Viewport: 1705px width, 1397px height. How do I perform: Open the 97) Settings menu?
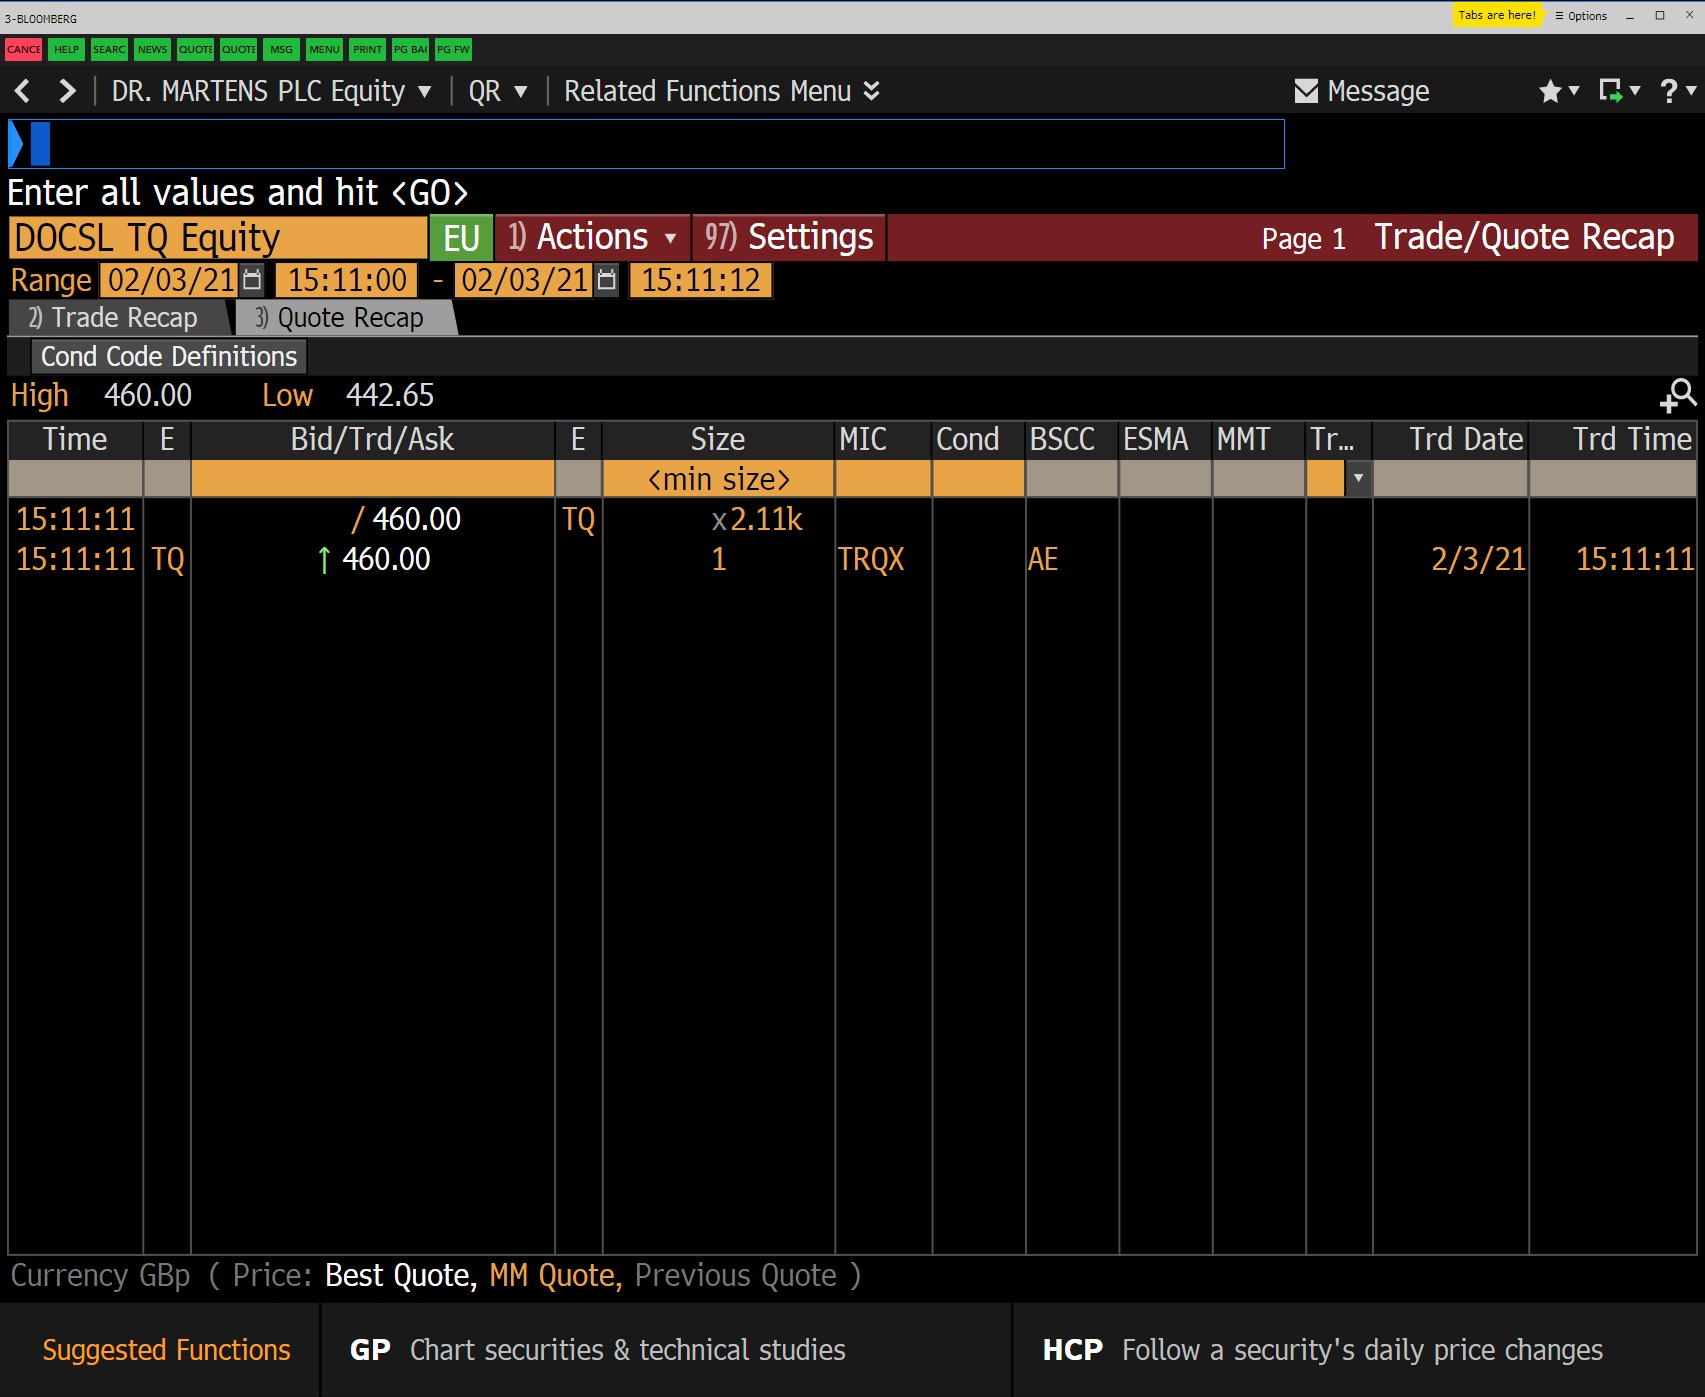coord(789,237)
